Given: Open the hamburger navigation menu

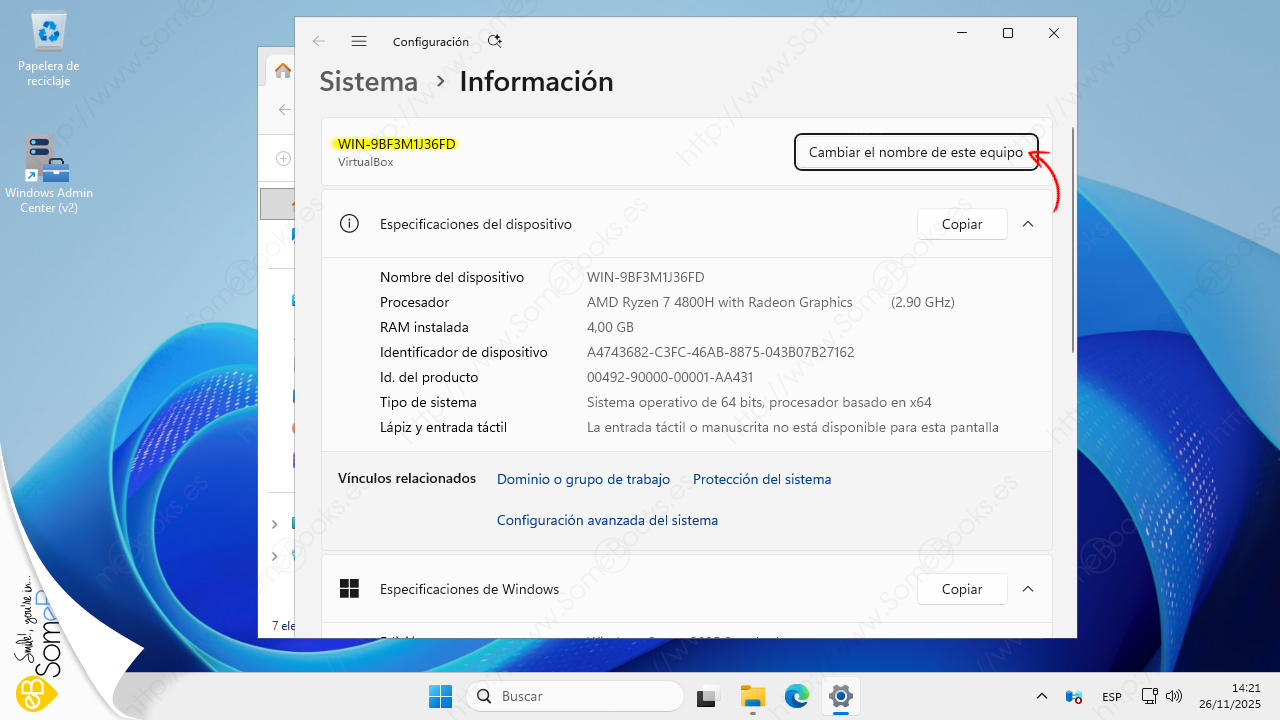Looking at the screenshot, I should [359, 41].
